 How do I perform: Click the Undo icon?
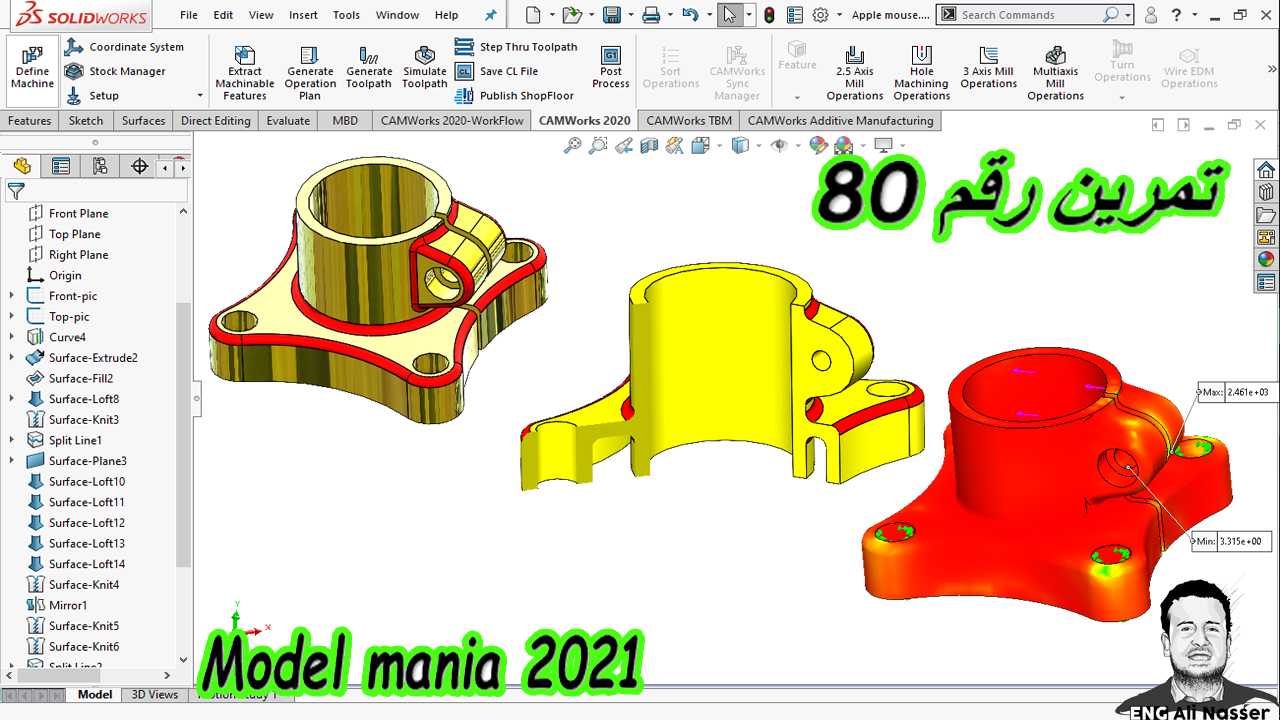[x=689, y=15]
